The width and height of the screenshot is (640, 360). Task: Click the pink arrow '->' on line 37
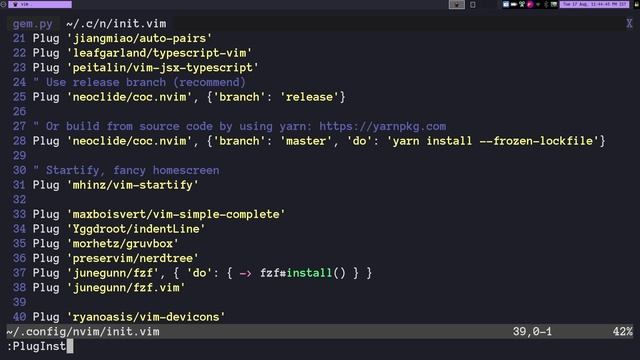[245, 273]
